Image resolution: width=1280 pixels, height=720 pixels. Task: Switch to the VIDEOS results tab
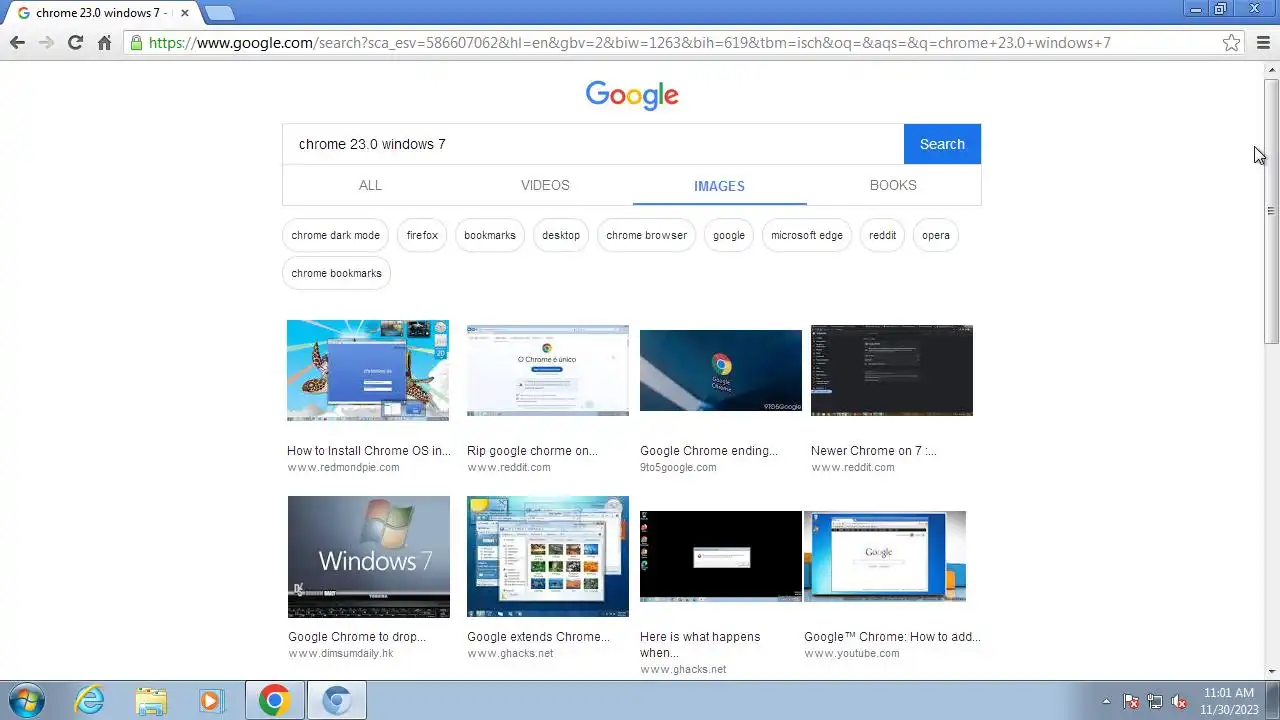(x=545, y=185)
